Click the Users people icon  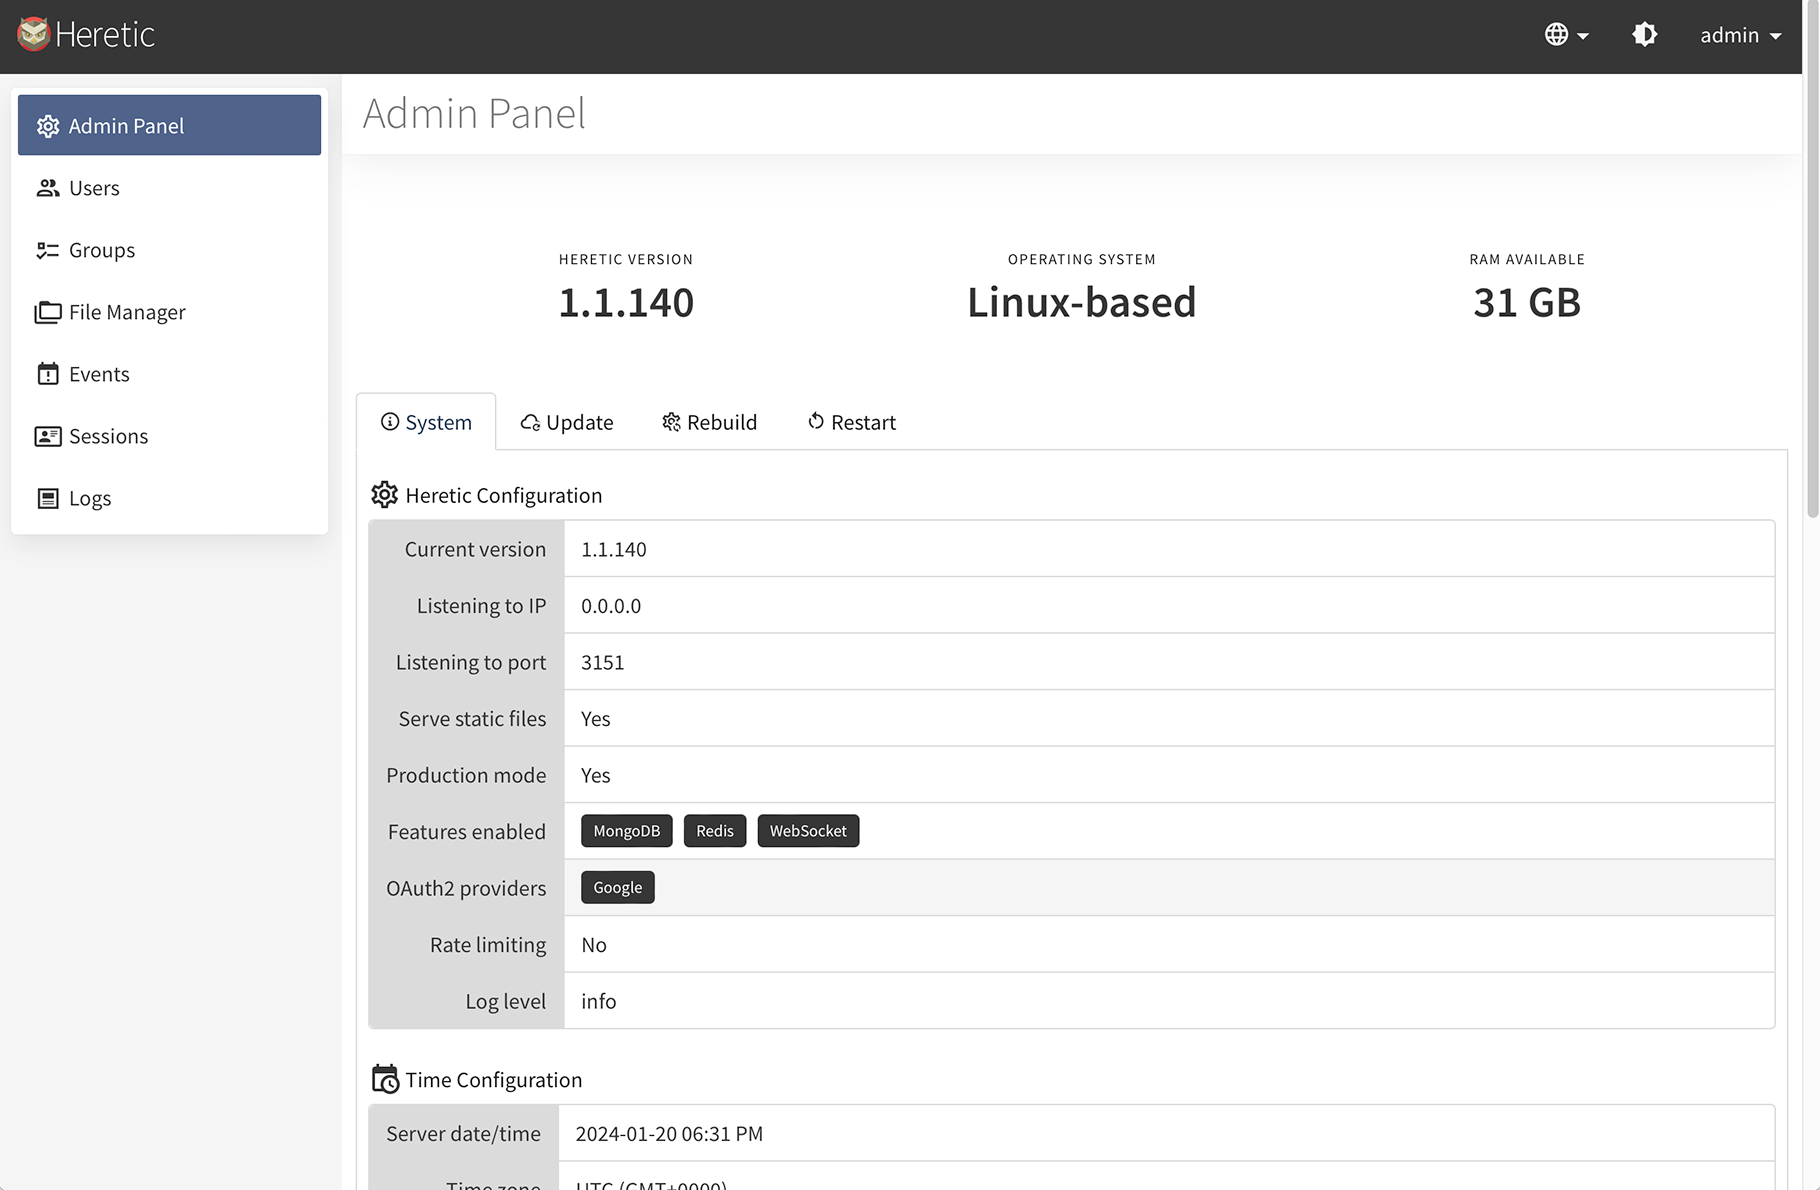point(48,188)
